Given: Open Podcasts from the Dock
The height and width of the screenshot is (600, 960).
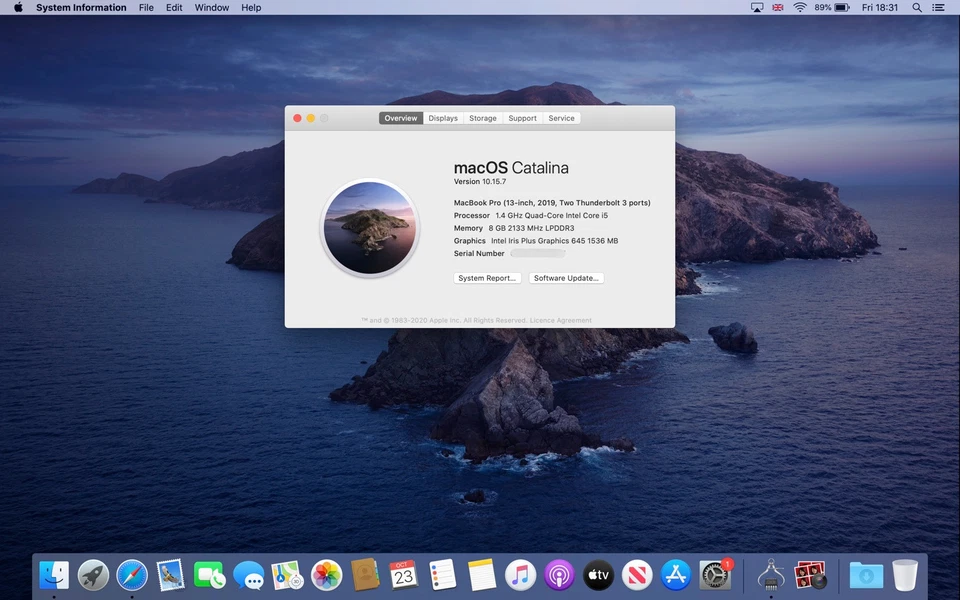Looking at the screenshot, I should 559,576.
